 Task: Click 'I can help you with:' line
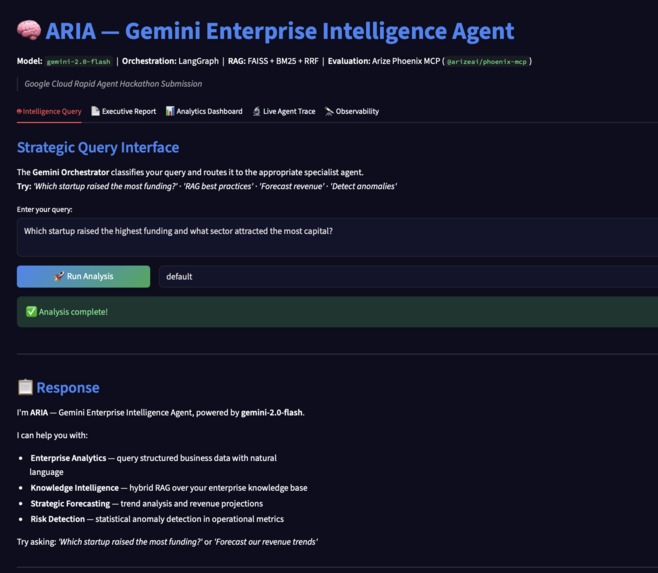(x=52, y=435)
